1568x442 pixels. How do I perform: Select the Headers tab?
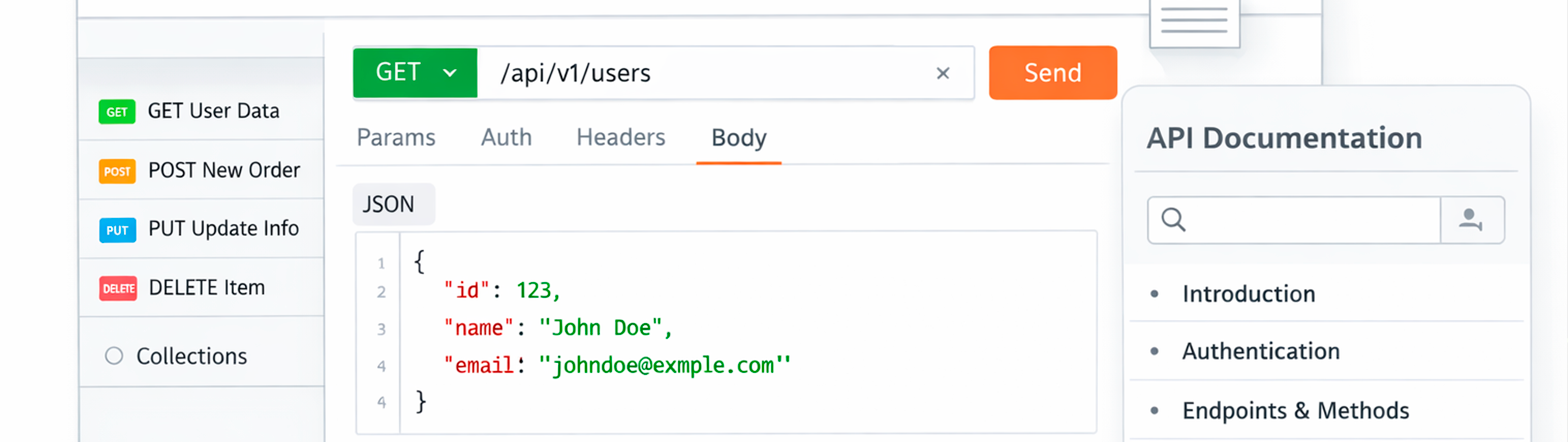[x=621, y=137]
